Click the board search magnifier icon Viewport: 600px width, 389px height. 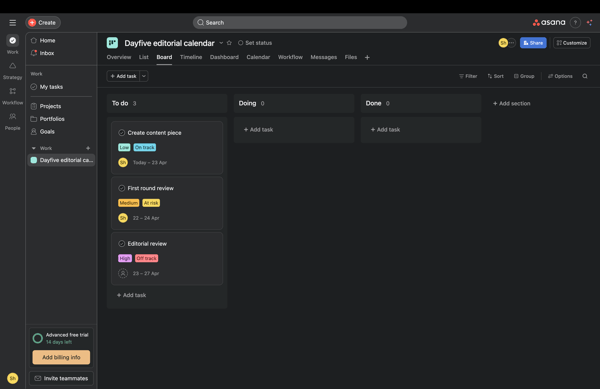point(585,76)
